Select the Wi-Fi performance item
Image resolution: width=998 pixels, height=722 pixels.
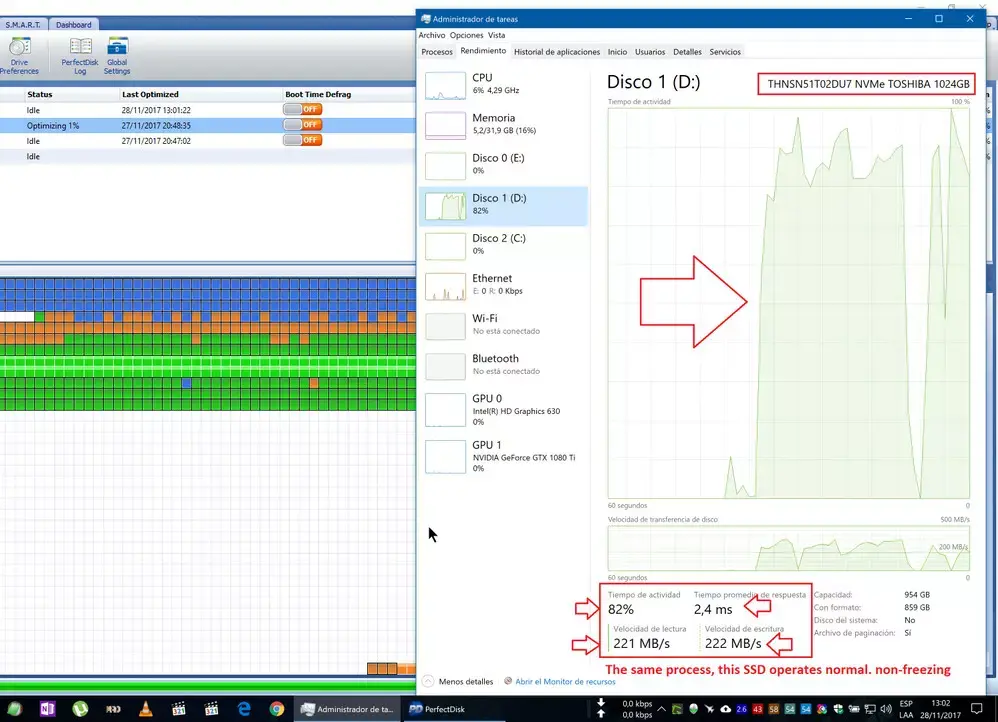click(x=503, y=325)
